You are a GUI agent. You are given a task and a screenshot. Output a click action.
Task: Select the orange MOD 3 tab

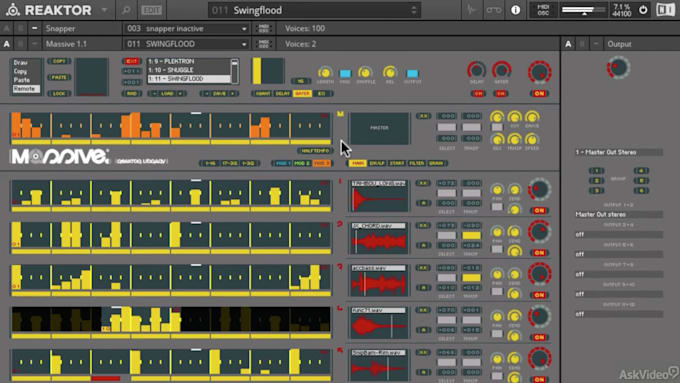pos(322,163)
